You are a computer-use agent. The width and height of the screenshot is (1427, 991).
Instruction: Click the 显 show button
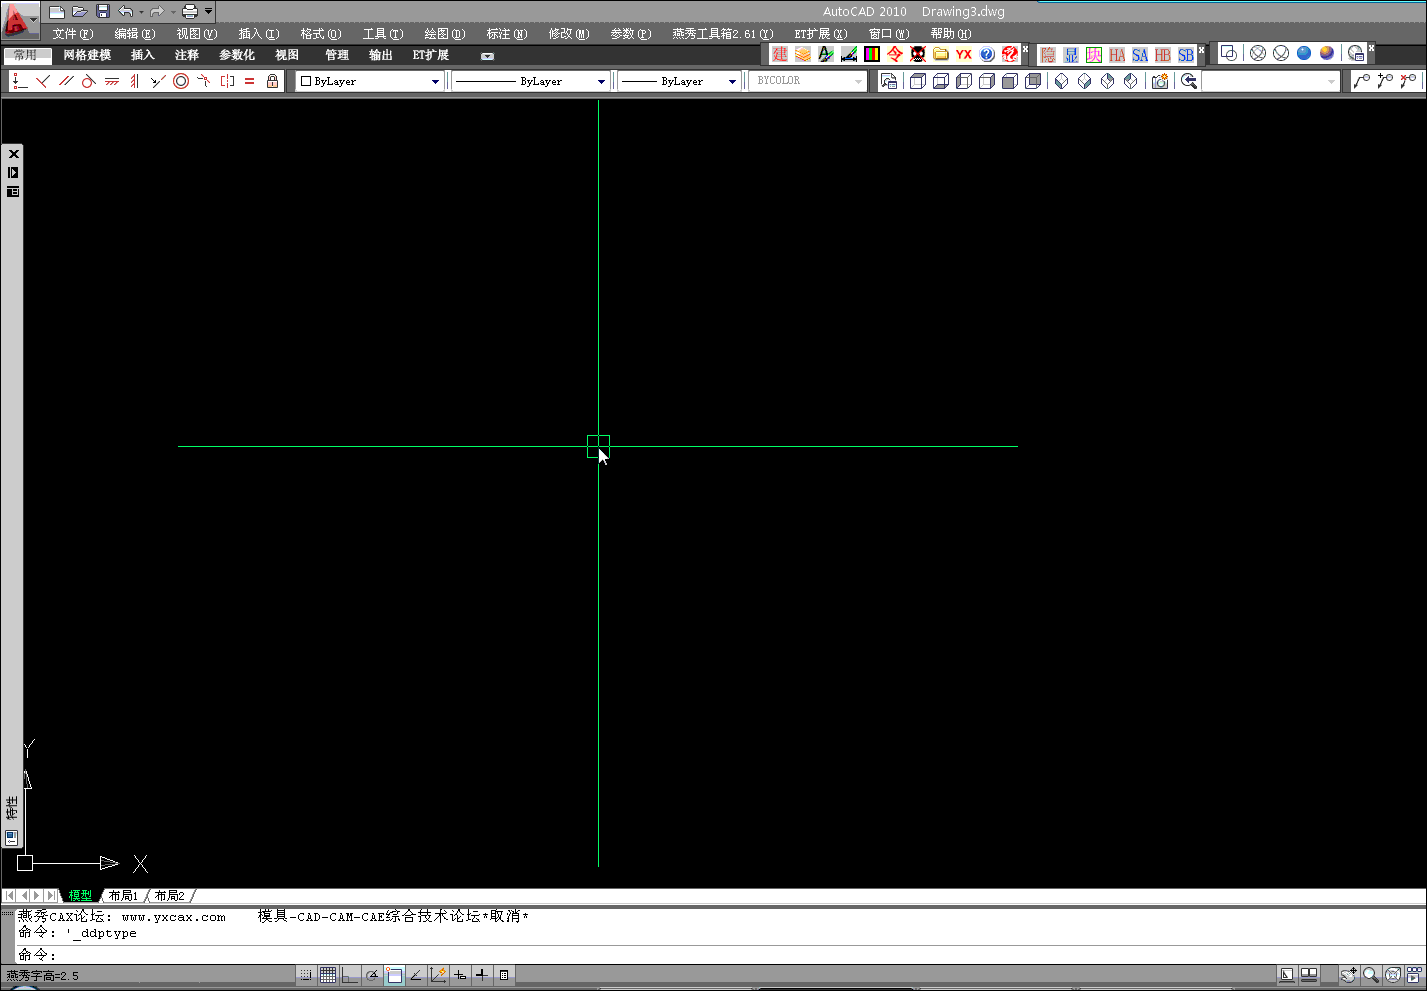point(1071,55)
